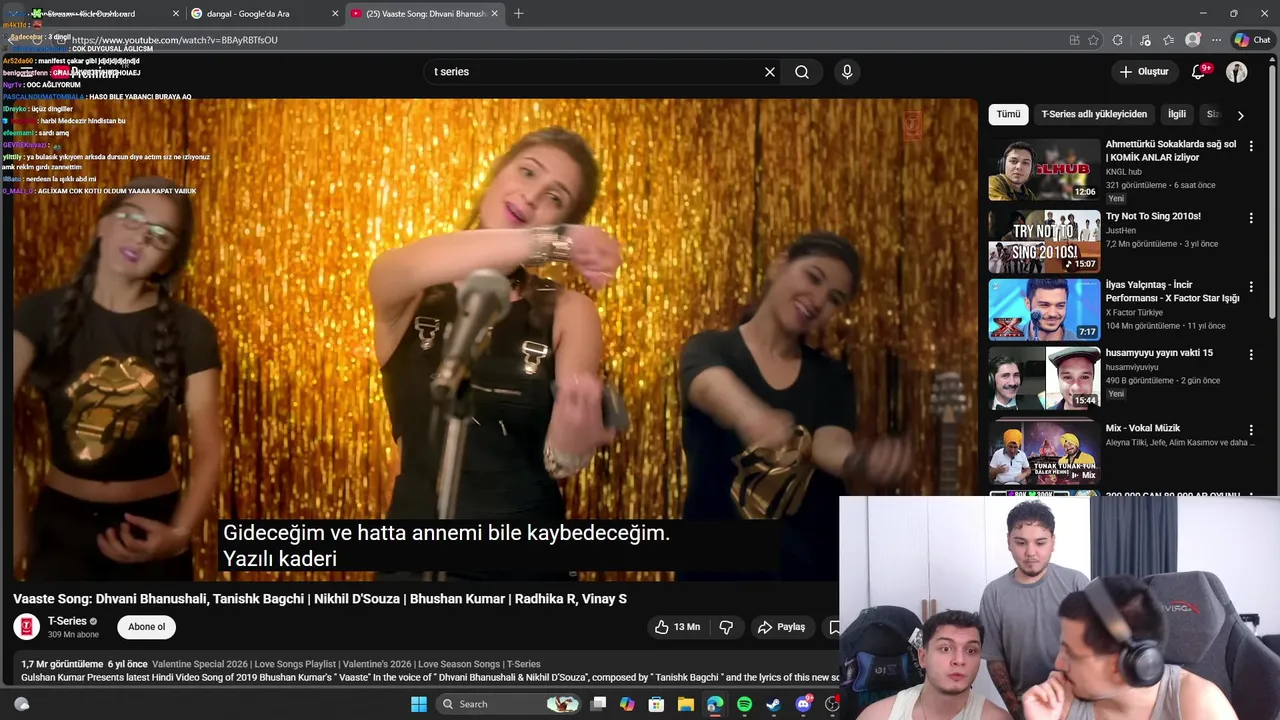Show more filter chips with arrow
Viewport: 1280px width, 720px height.
pyautogui.click(x=1240, y=115)
